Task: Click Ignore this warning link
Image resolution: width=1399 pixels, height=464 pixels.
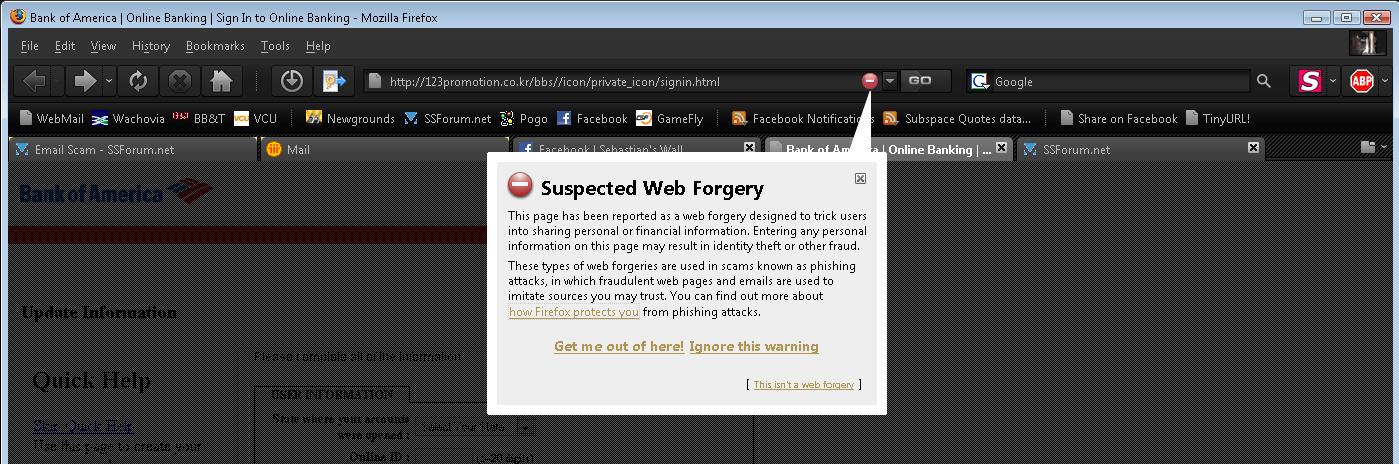Action: pyautogui.click(x=754, y=347)
